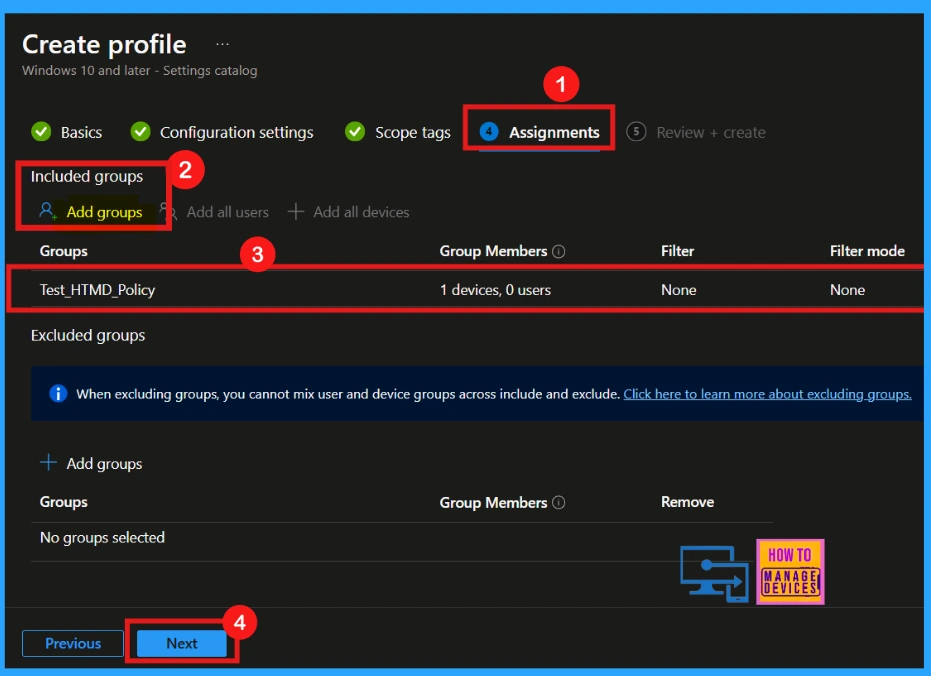Click the plus icon for Excluded Add groups
The height and width of the screenshot is (676, 931).
pyautogui.click(x=48, y=462)
